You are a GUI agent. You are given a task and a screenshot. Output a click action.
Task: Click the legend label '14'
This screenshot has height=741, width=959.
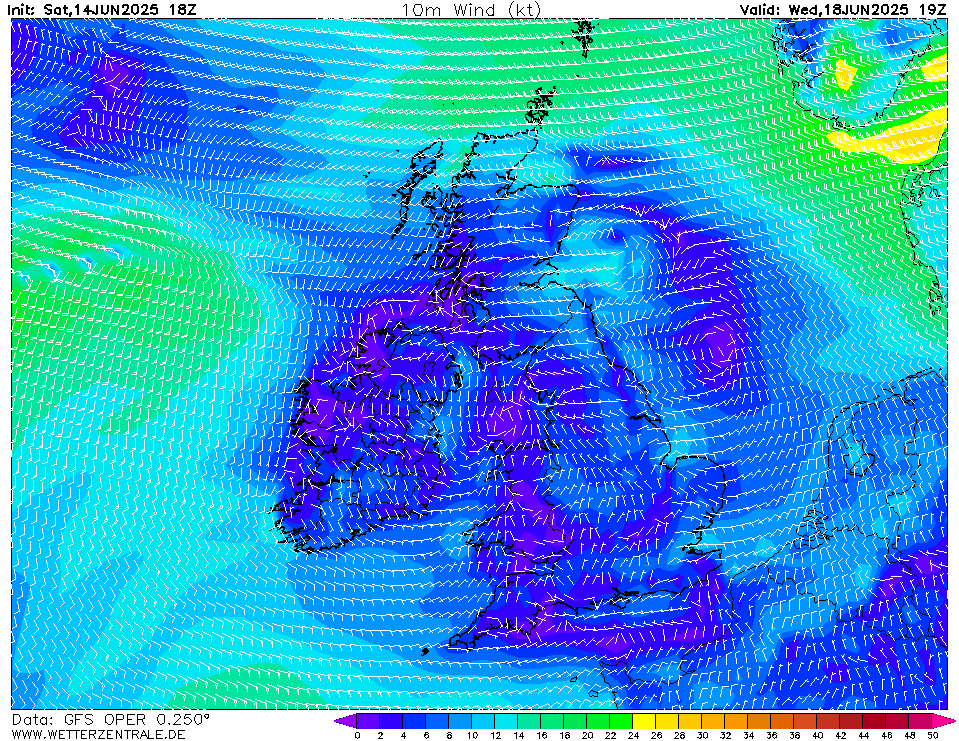coord(519,735)
